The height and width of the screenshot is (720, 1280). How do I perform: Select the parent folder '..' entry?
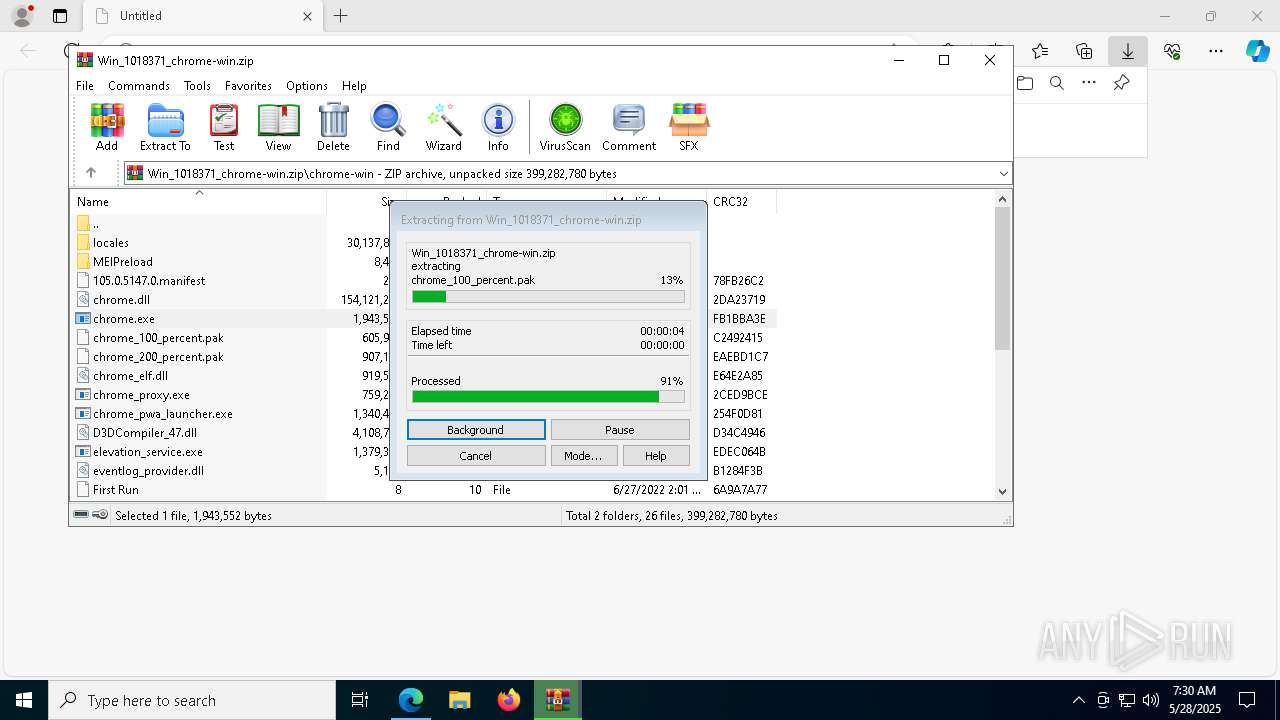pos(96,224)
